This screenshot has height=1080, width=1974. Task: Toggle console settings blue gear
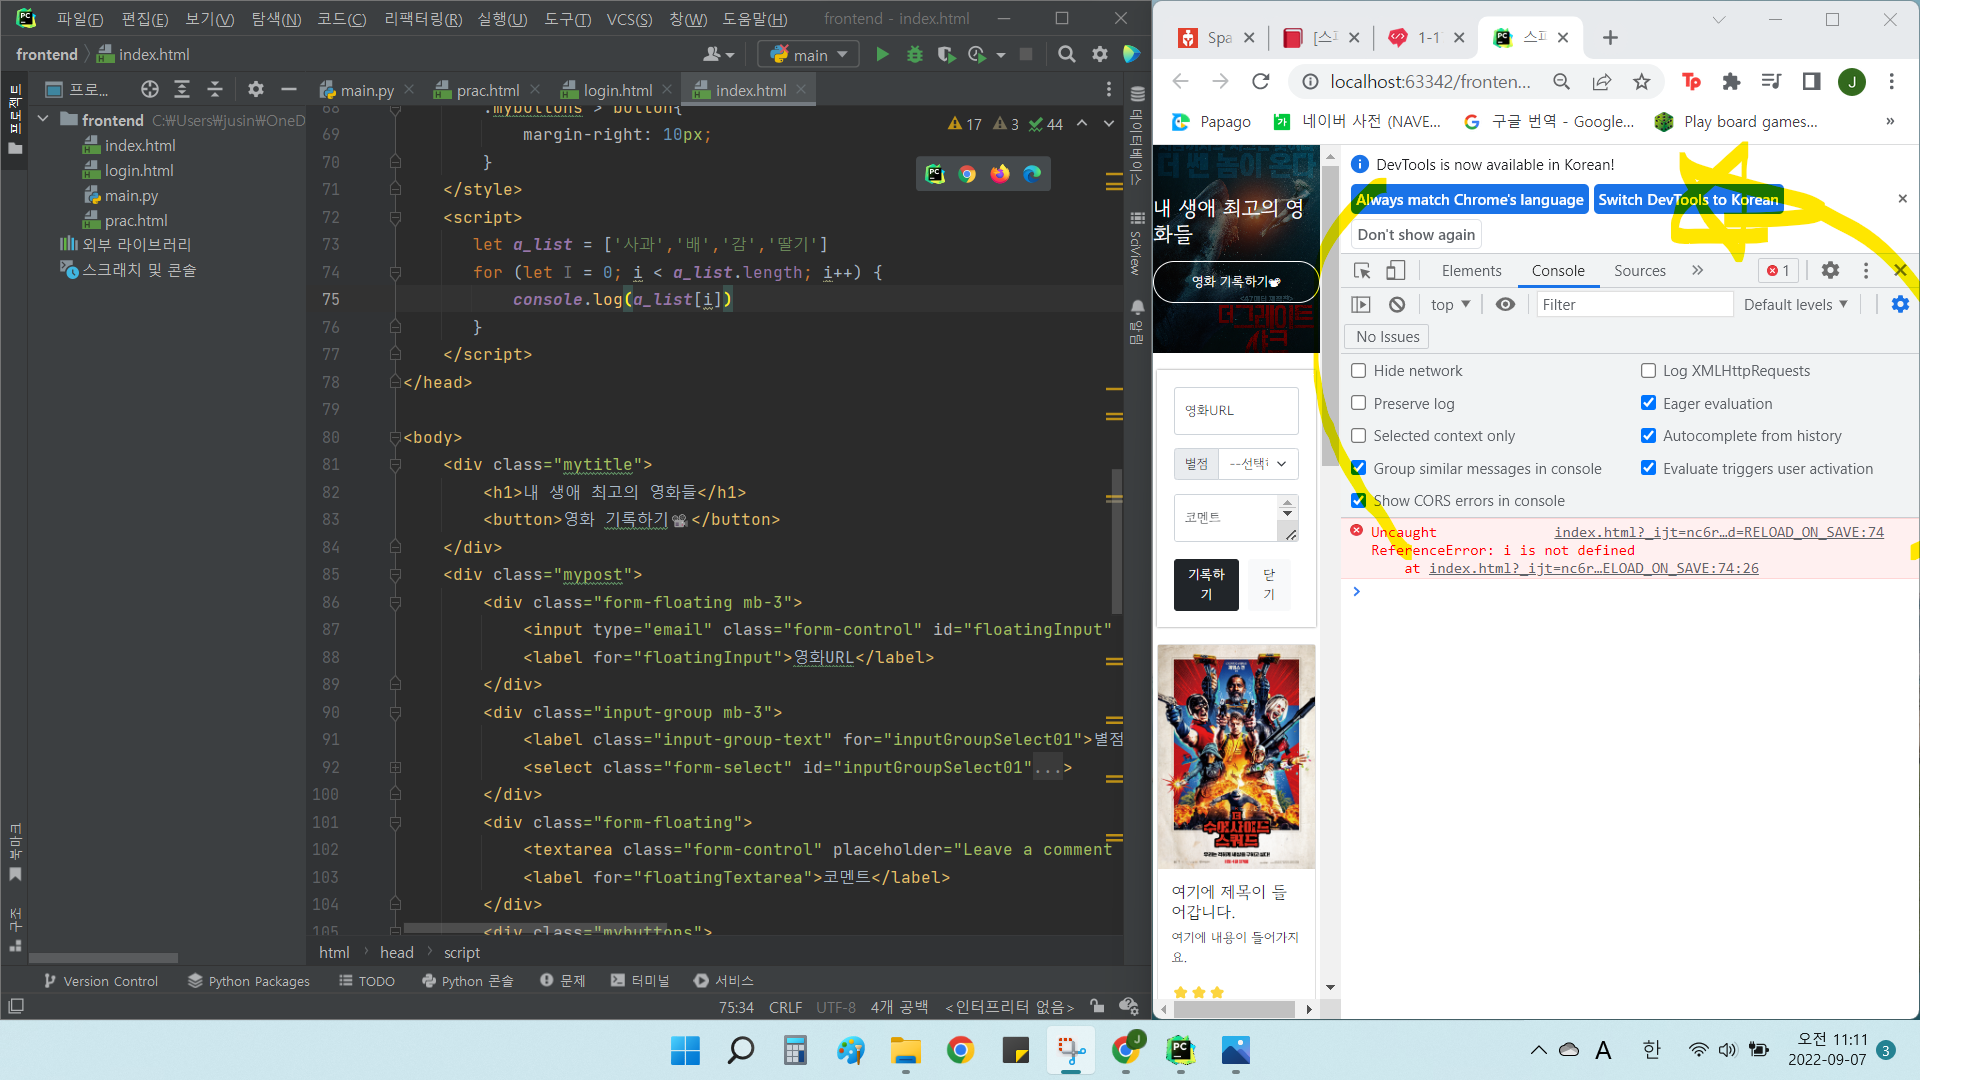coord(1900,305)
